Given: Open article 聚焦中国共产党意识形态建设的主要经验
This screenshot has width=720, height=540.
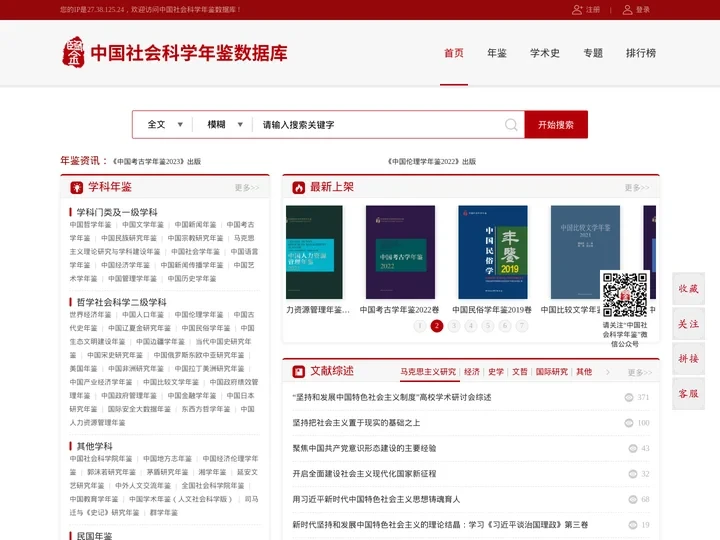Looking at the screenshot, I should tap(364, 448).
